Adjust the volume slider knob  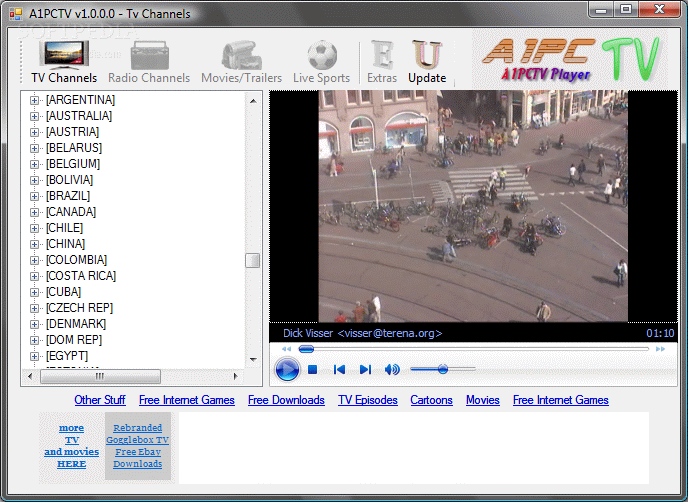443,369
